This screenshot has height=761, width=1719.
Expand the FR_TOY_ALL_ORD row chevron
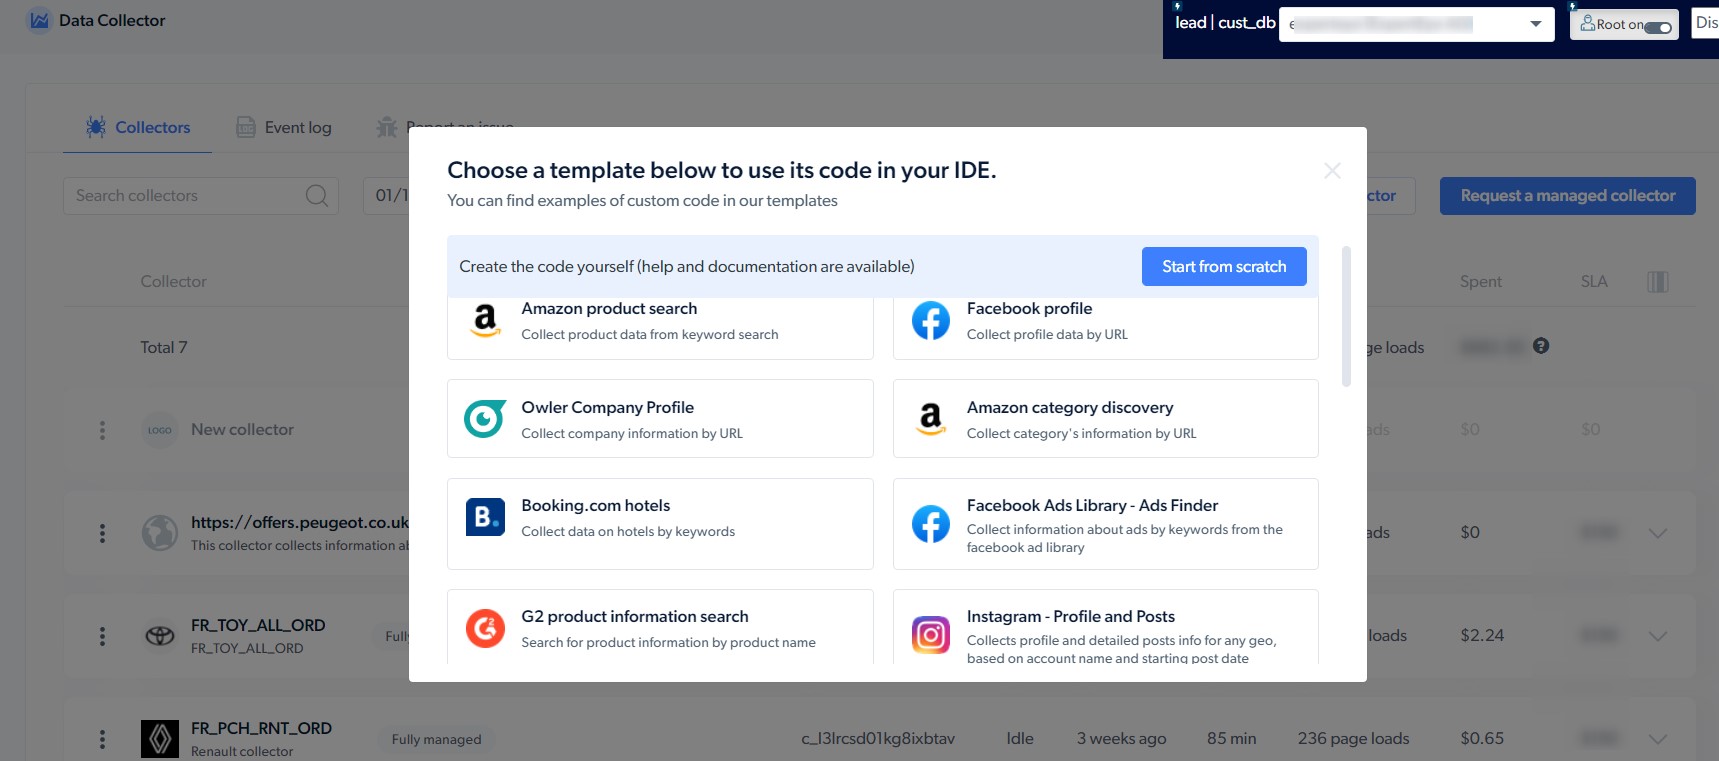[x=1658, y=636]
